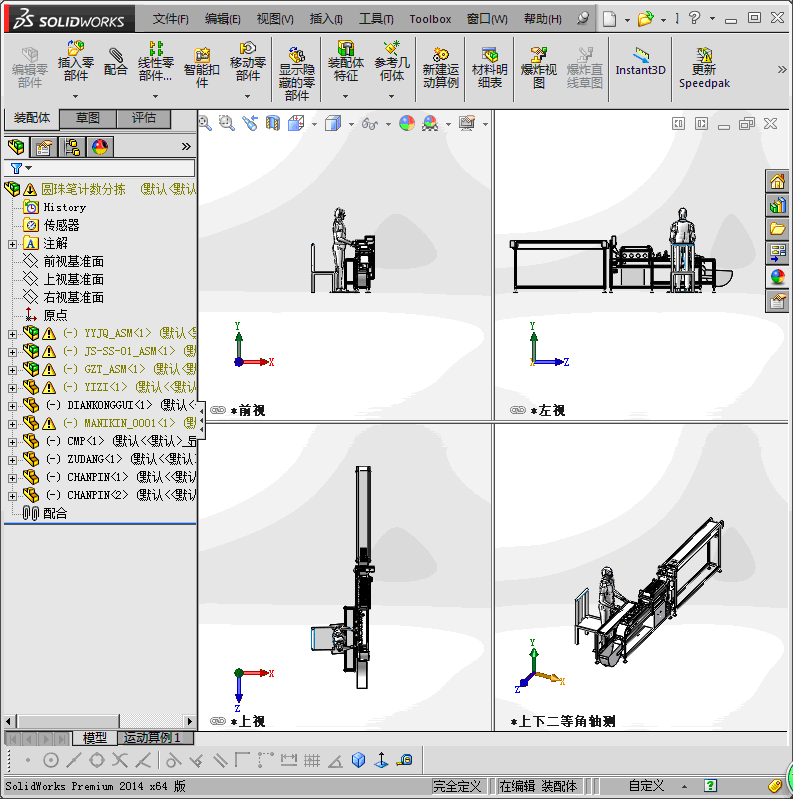The width and height of the screenshot is (793, 799).
Task: Click 自定义 units status bar button
Action: tap(647, 786)
